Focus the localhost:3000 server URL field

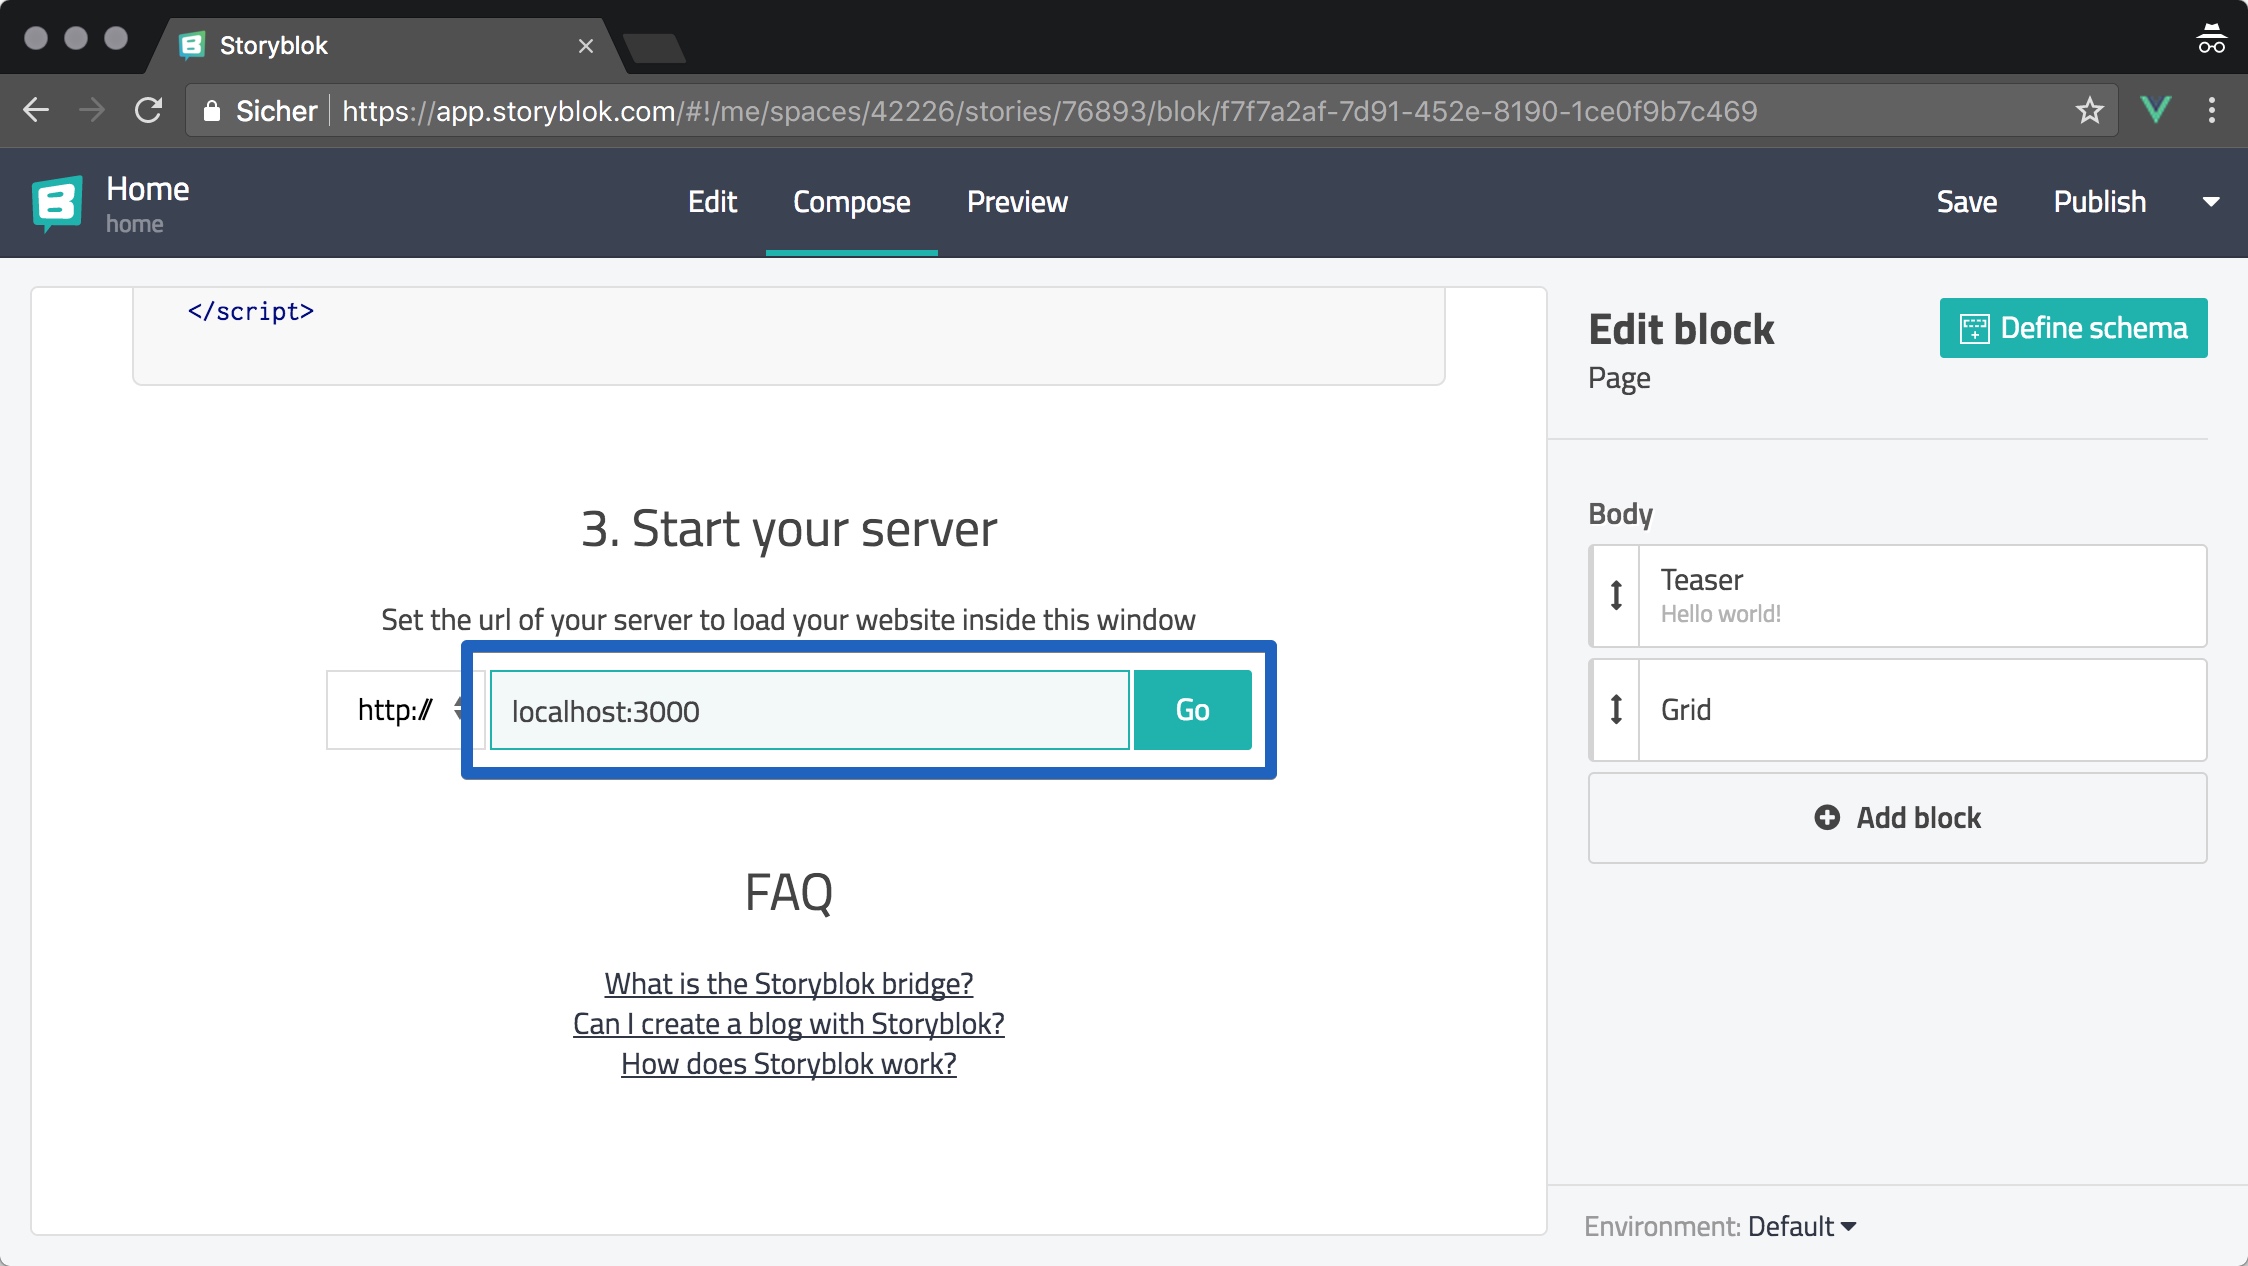(810, 710)
